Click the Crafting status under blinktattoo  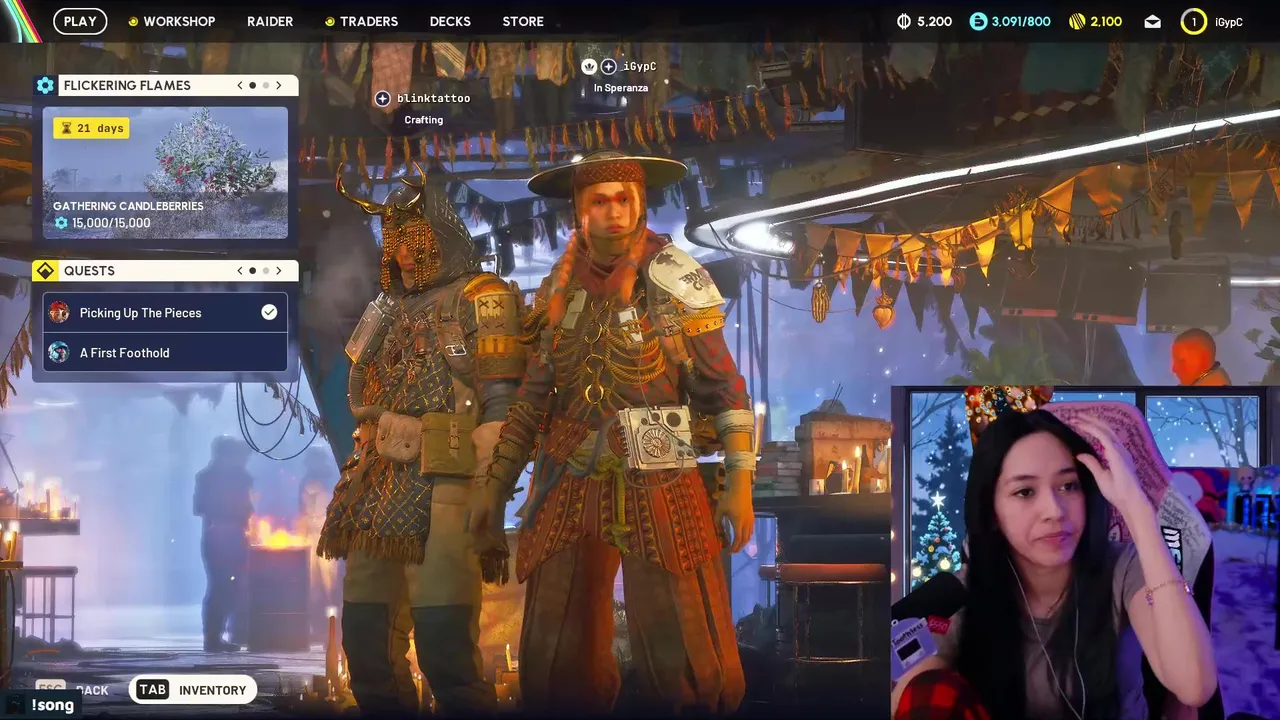click(x=423, y=120)
